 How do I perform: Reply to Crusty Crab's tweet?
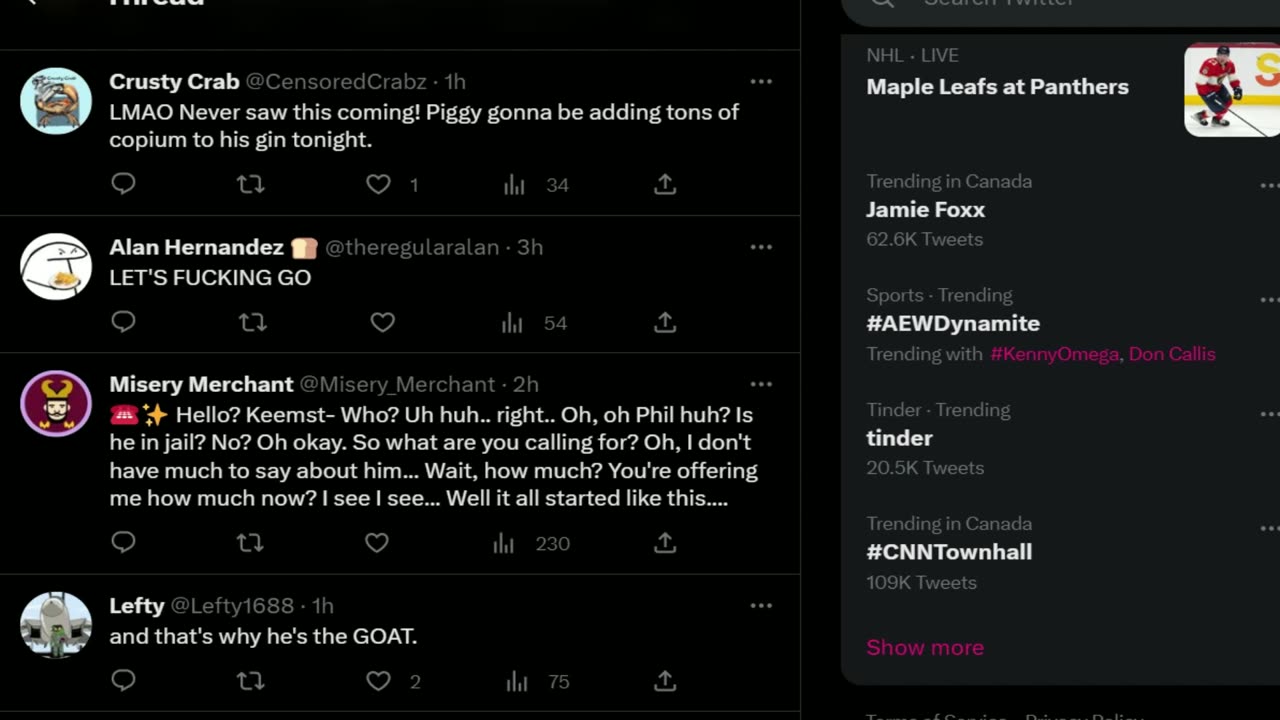click(x=123, y=184)
